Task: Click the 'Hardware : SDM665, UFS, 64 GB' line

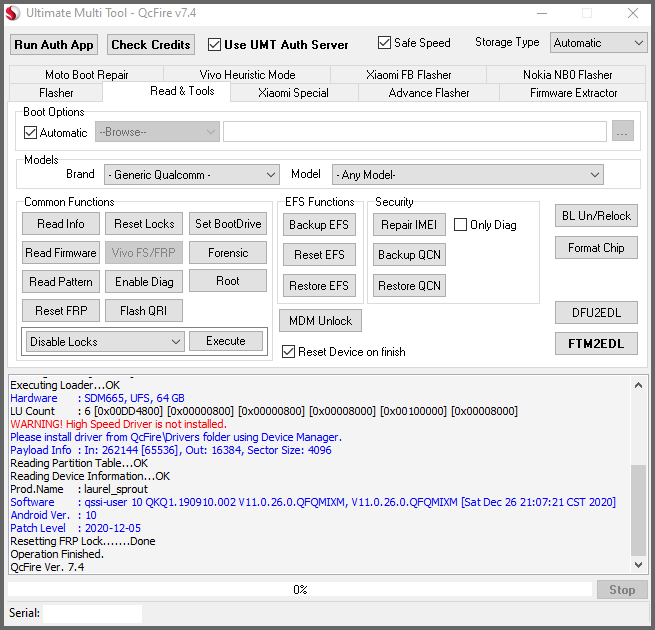Action: (97, 398)
